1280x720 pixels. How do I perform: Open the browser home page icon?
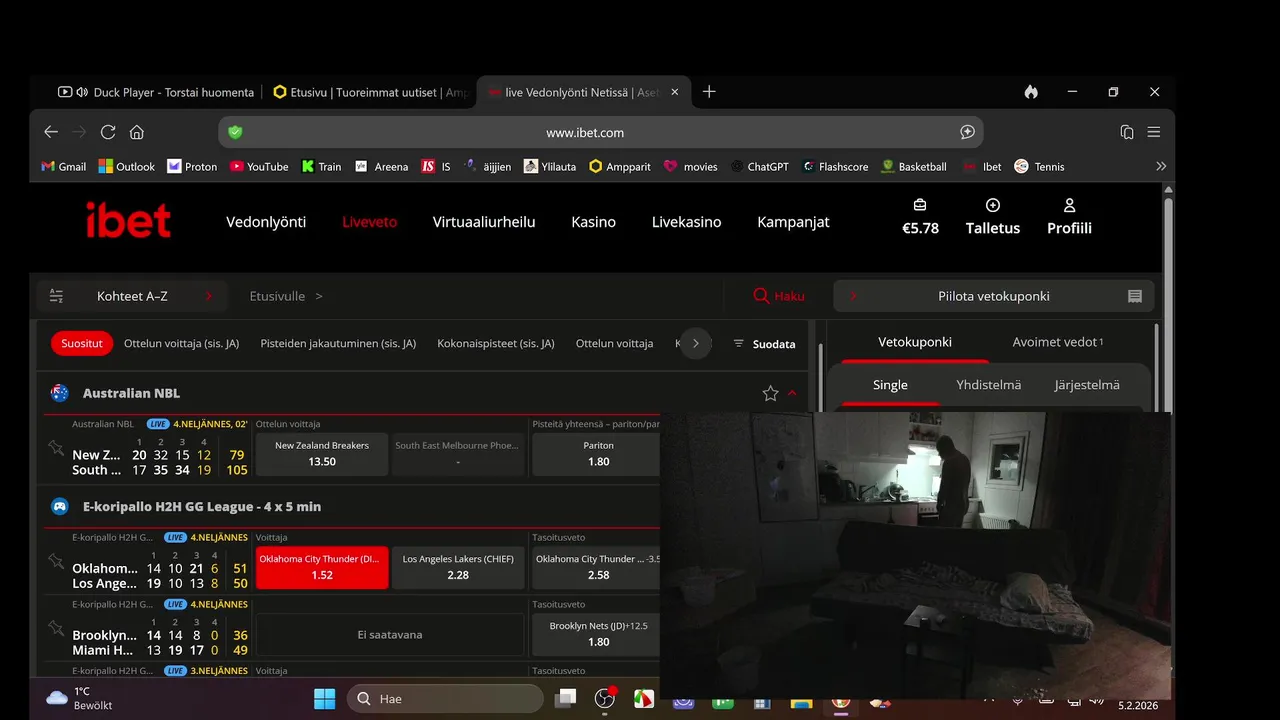click(137, 132)
